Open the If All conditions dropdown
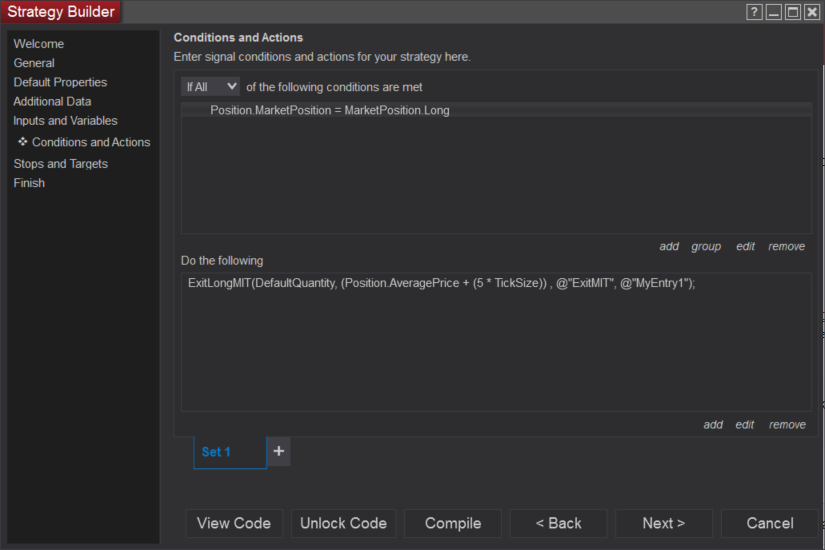825x550 pixels. pos(211,87)
